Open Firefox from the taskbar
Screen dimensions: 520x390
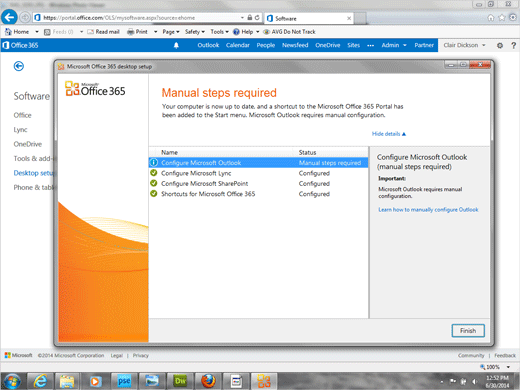coord(208,381)
